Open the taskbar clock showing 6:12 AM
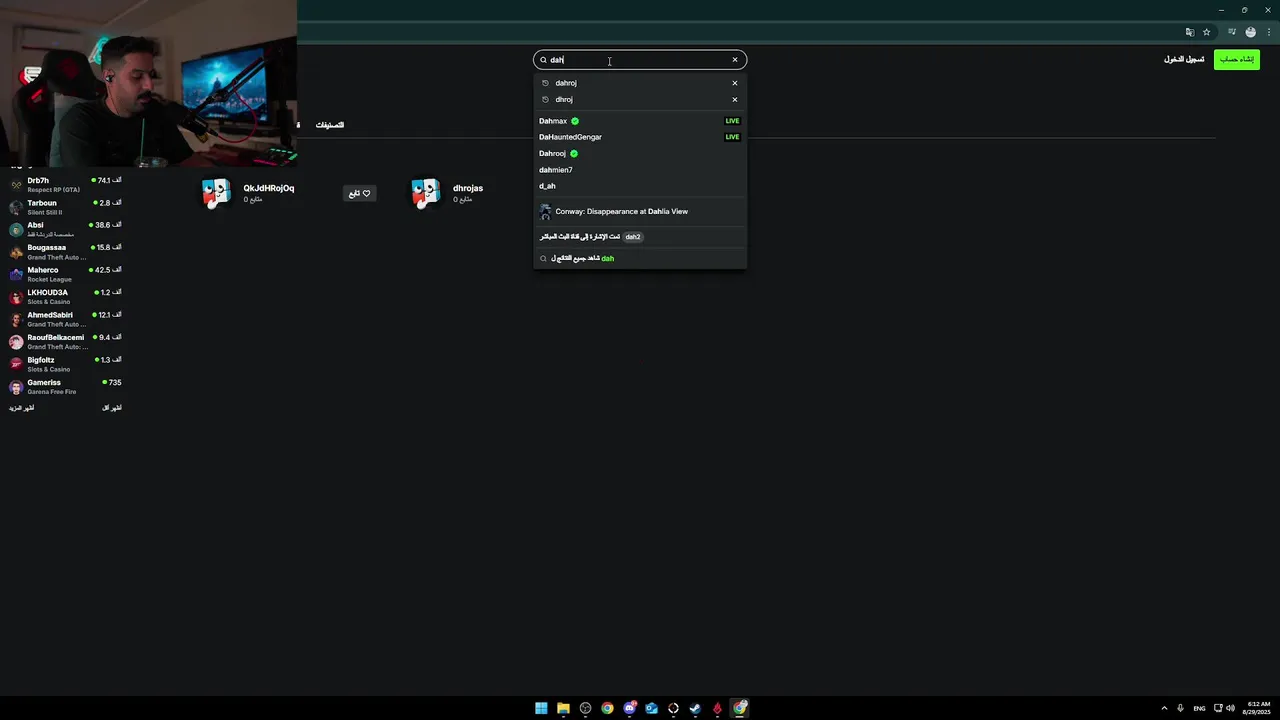The image size is (1280, 720). tap(1258, 708)
